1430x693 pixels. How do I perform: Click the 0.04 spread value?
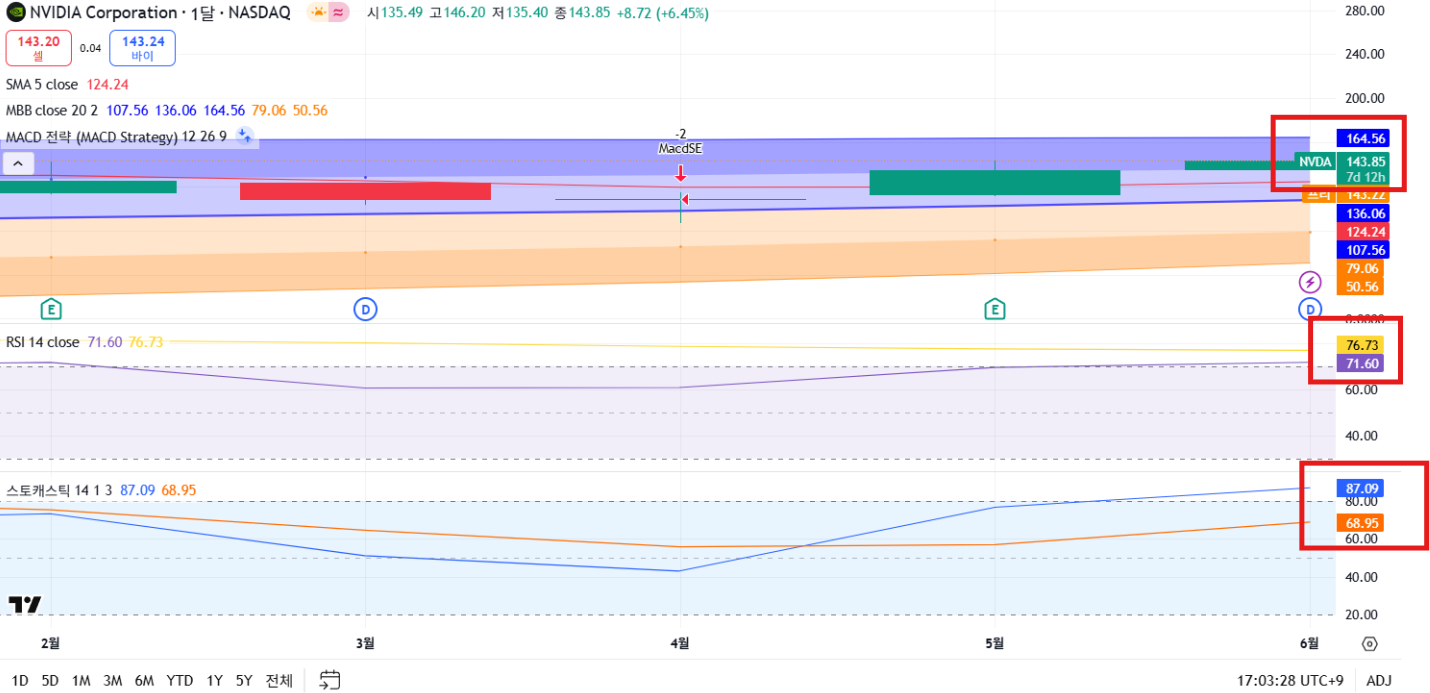point(91,48)
